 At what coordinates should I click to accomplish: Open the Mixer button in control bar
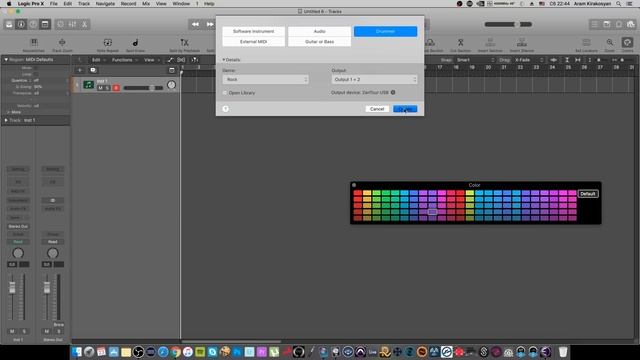[72, 24]
